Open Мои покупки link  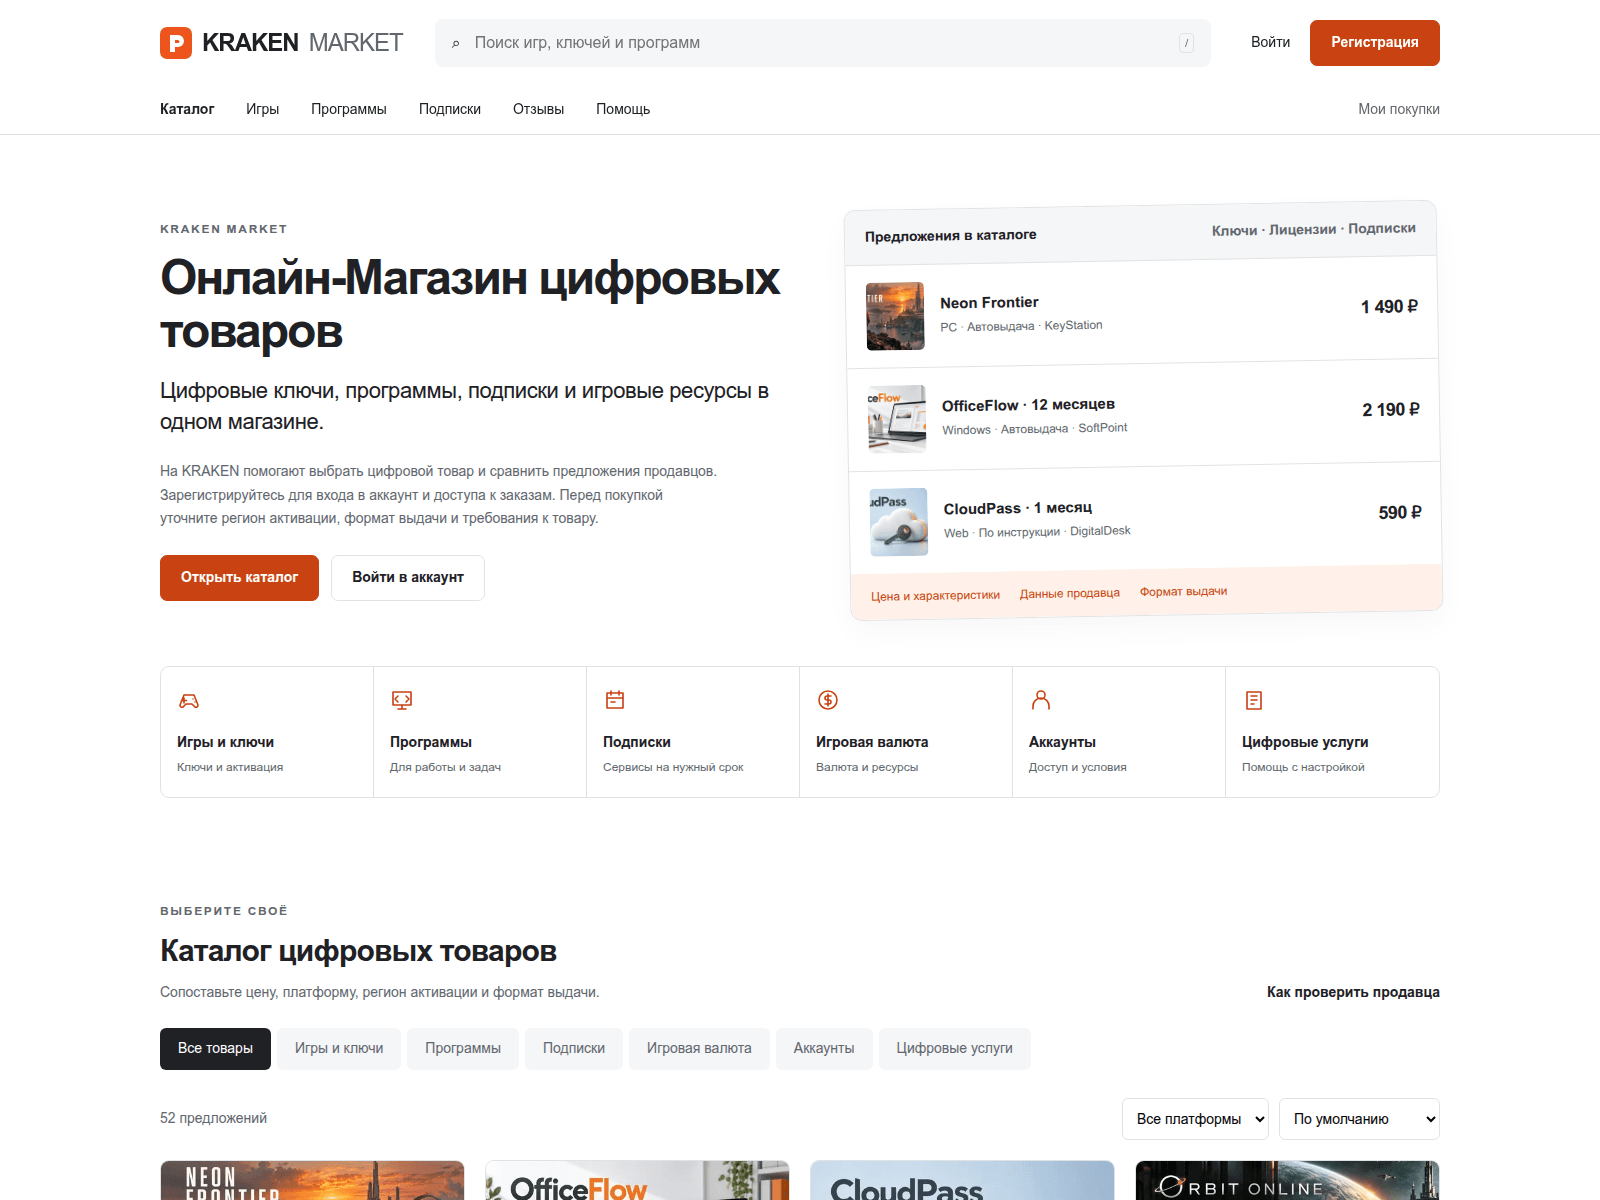tap(1399, 109)
